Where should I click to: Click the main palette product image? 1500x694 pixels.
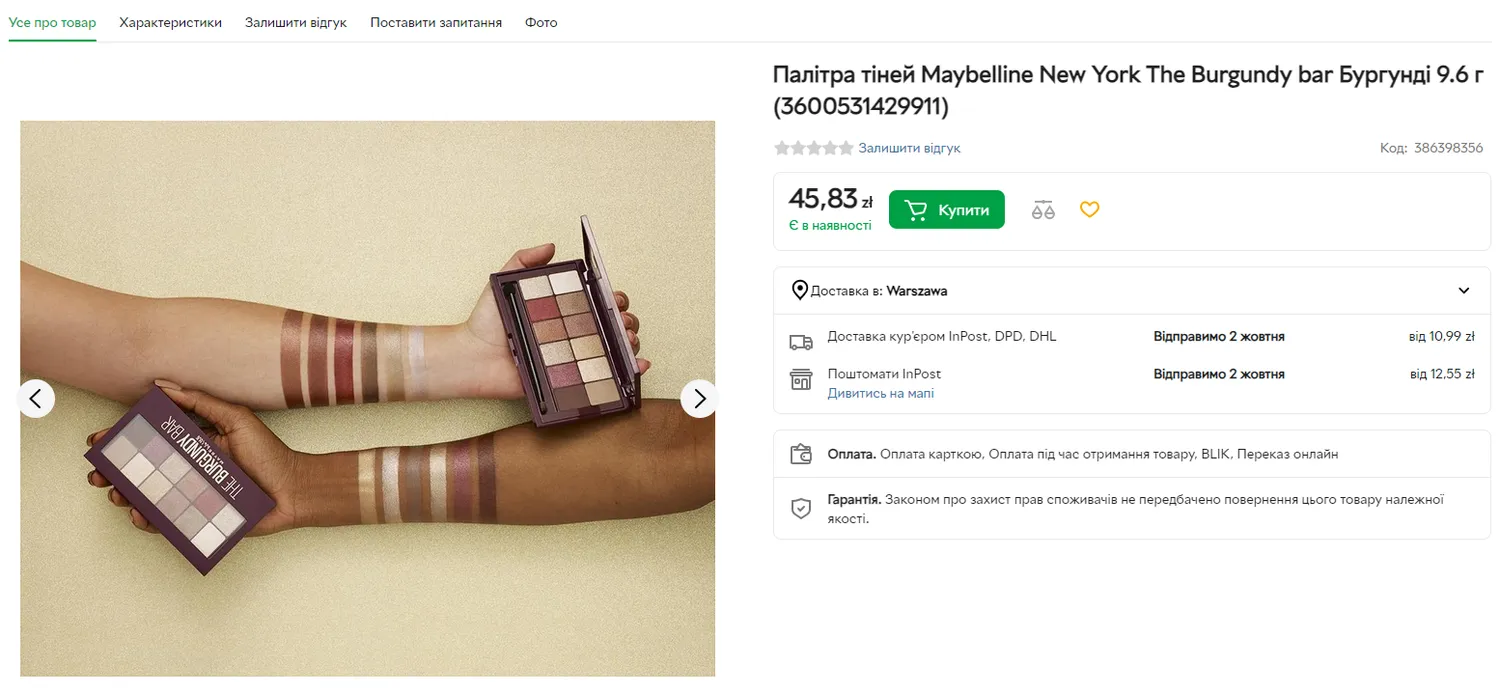367,399
